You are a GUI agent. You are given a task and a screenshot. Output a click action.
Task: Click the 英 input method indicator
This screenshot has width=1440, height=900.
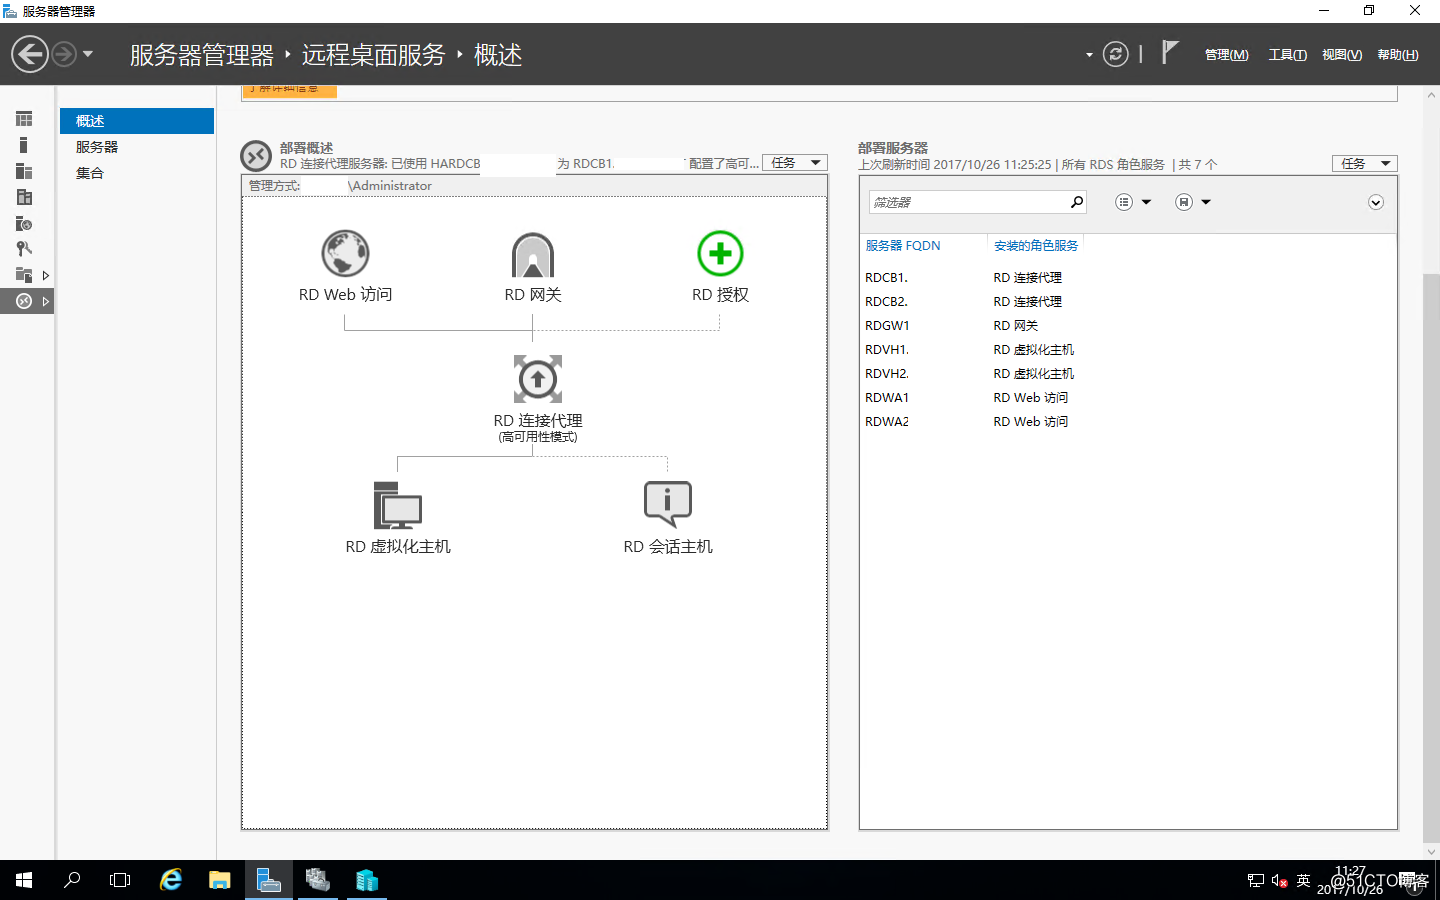[x=1303, y=881]
